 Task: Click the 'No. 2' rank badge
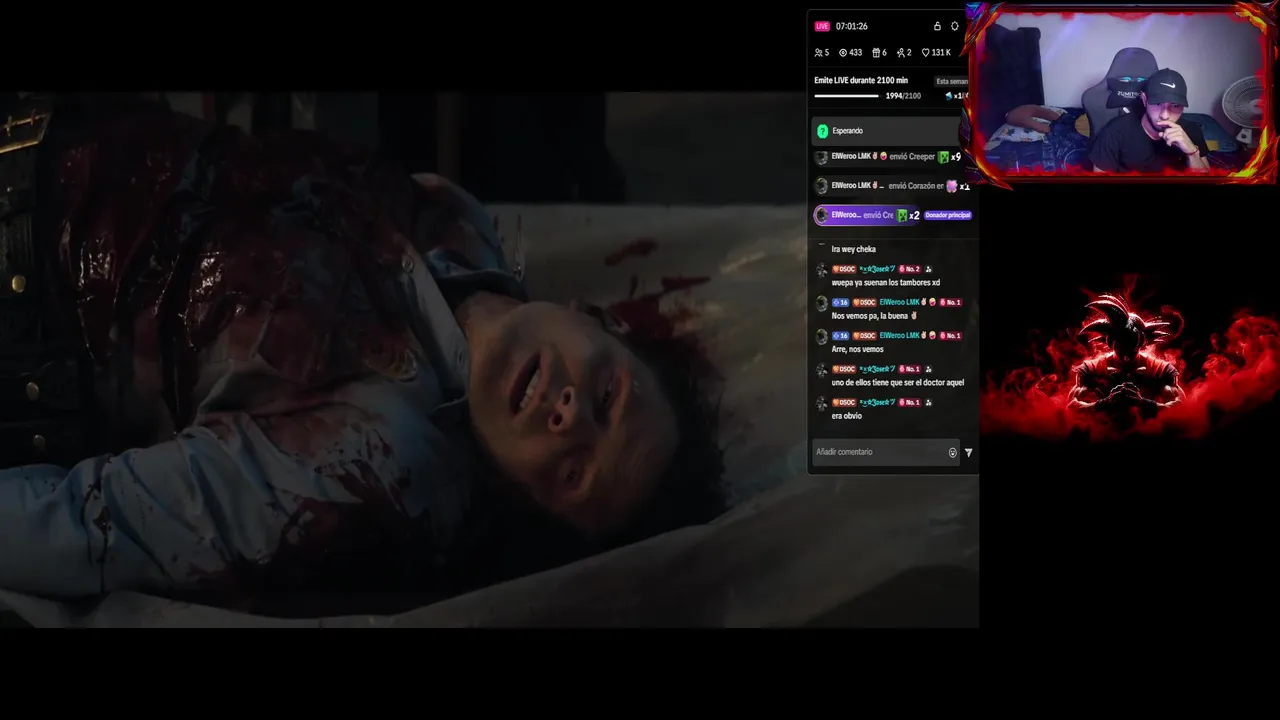tap(909, 269)
